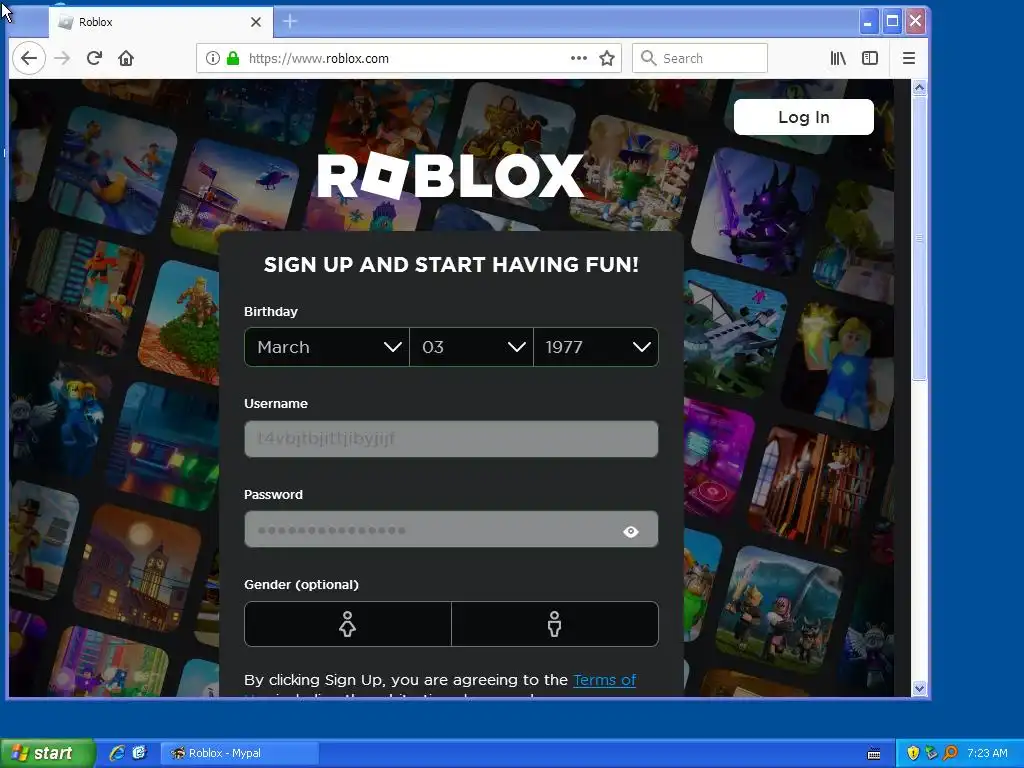Maximize the Mypal browser window

point(892,22)
